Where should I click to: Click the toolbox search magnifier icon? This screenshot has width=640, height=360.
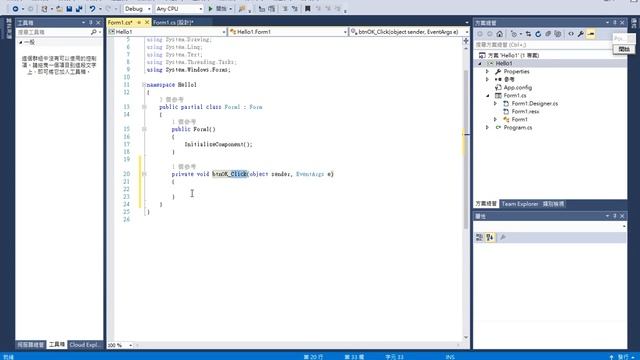coord(93,32)
